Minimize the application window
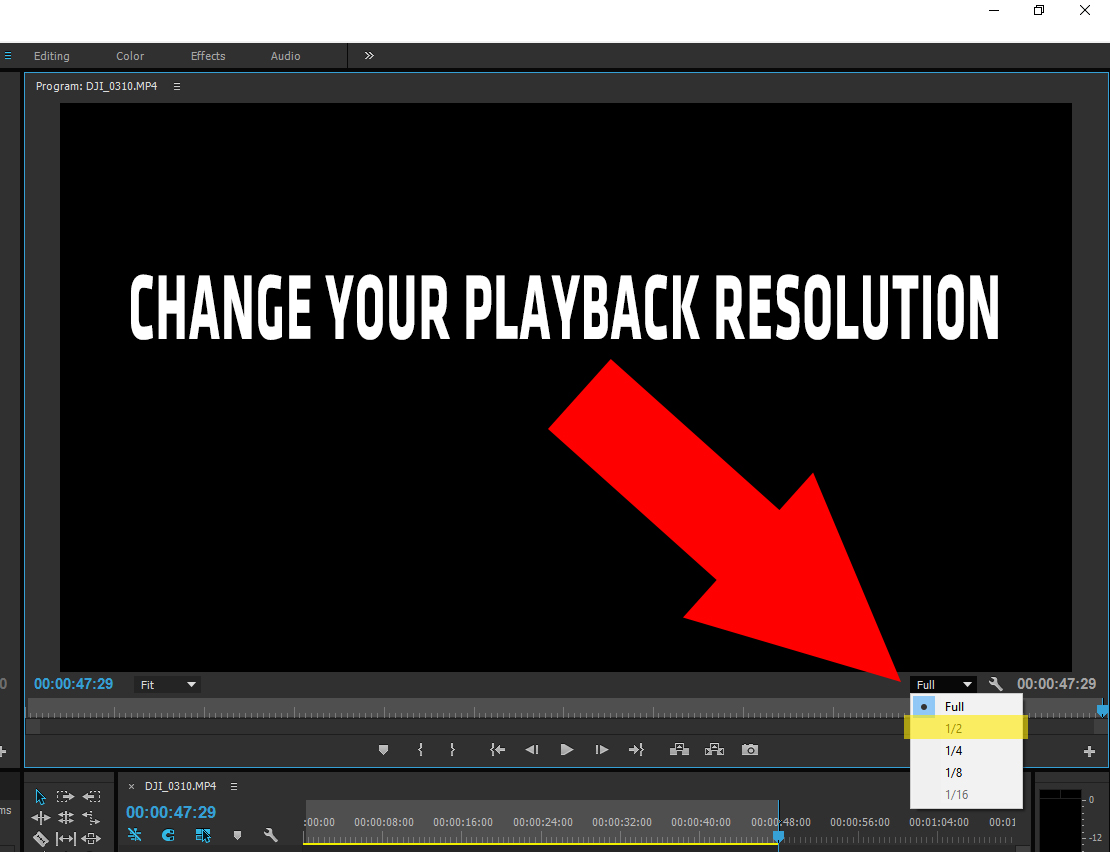The height and width of the screenshot is (852, 1110). [x=994, y=10]
